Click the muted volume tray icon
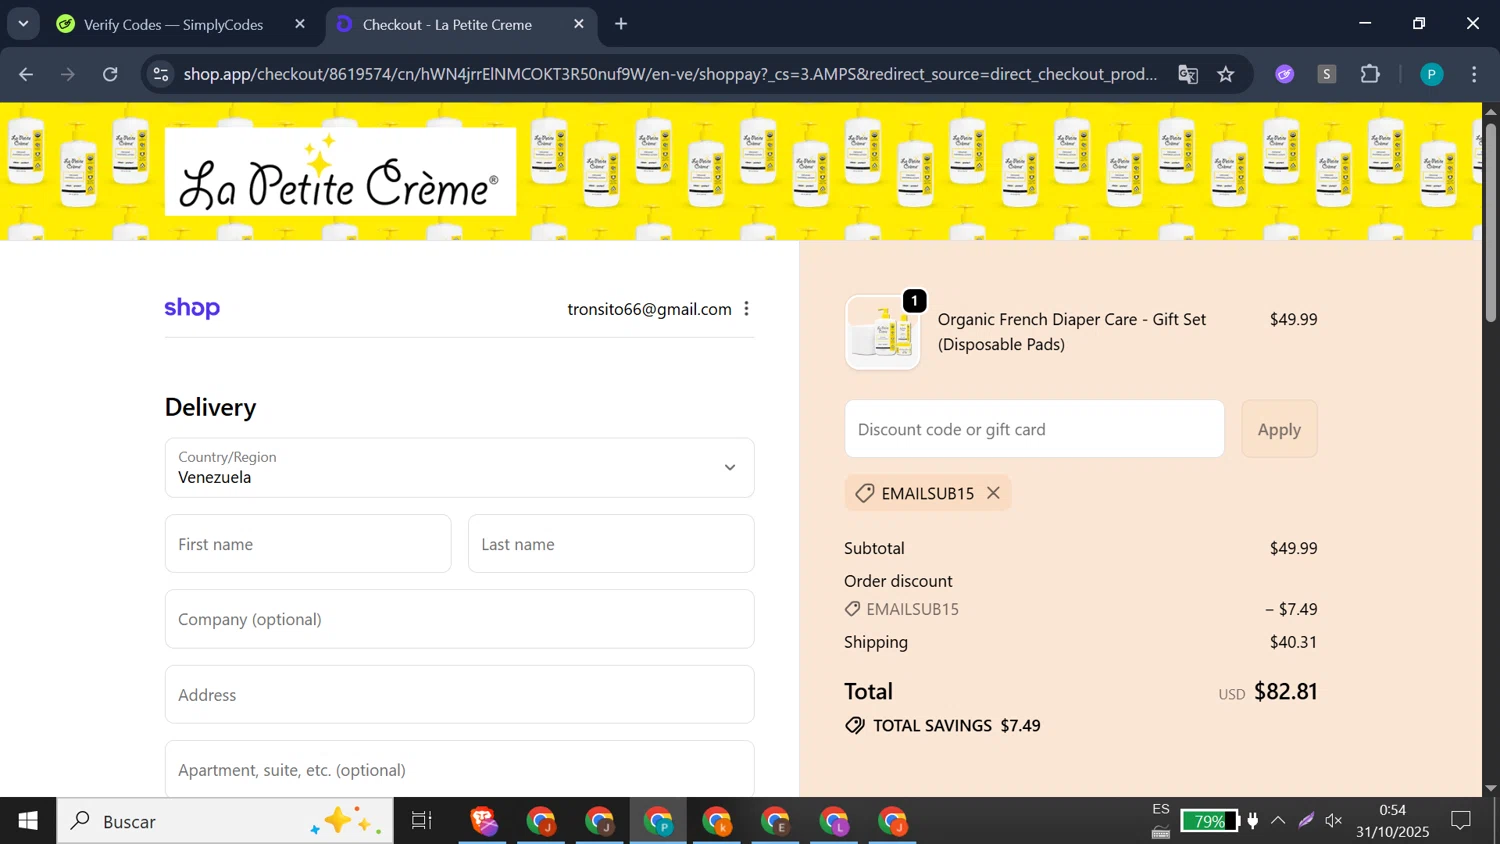The image size is (1500, 844). coord(1334,821)
